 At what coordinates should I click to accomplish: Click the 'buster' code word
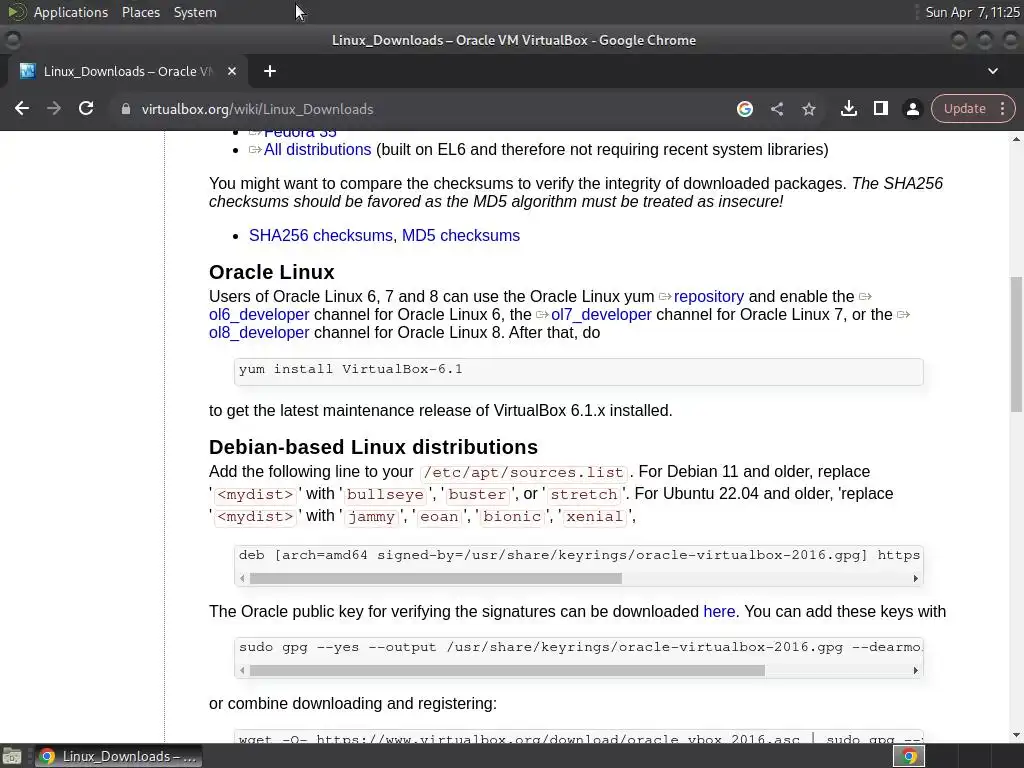(x=477, y=494)
